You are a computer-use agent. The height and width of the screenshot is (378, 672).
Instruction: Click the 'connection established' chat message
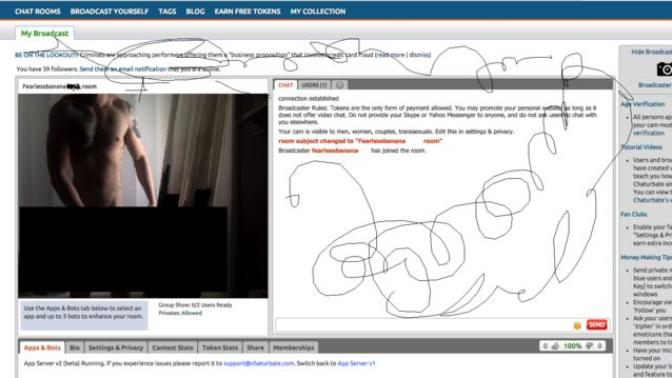[x=308, y=99]
